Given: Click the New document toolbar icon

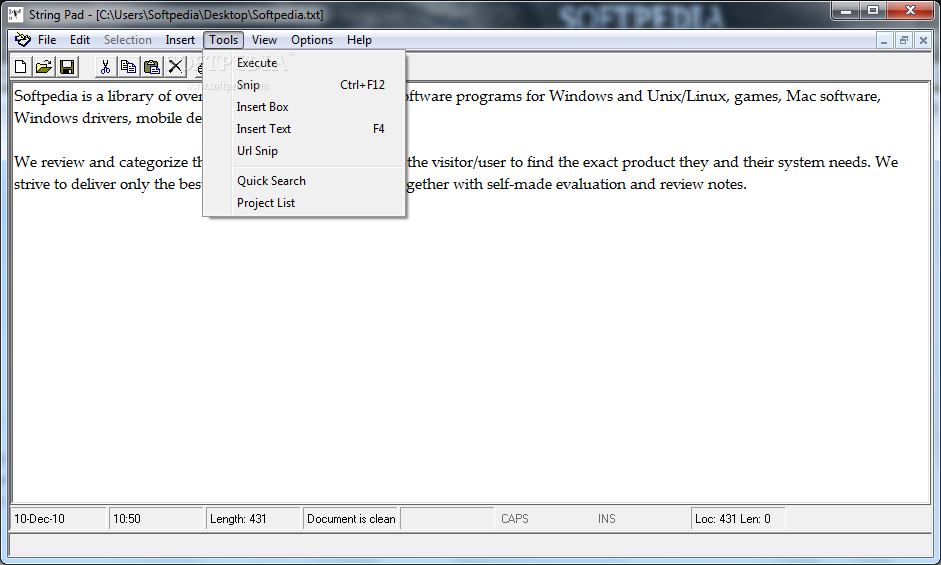Looking at the screenshot, I should (21, 67).
